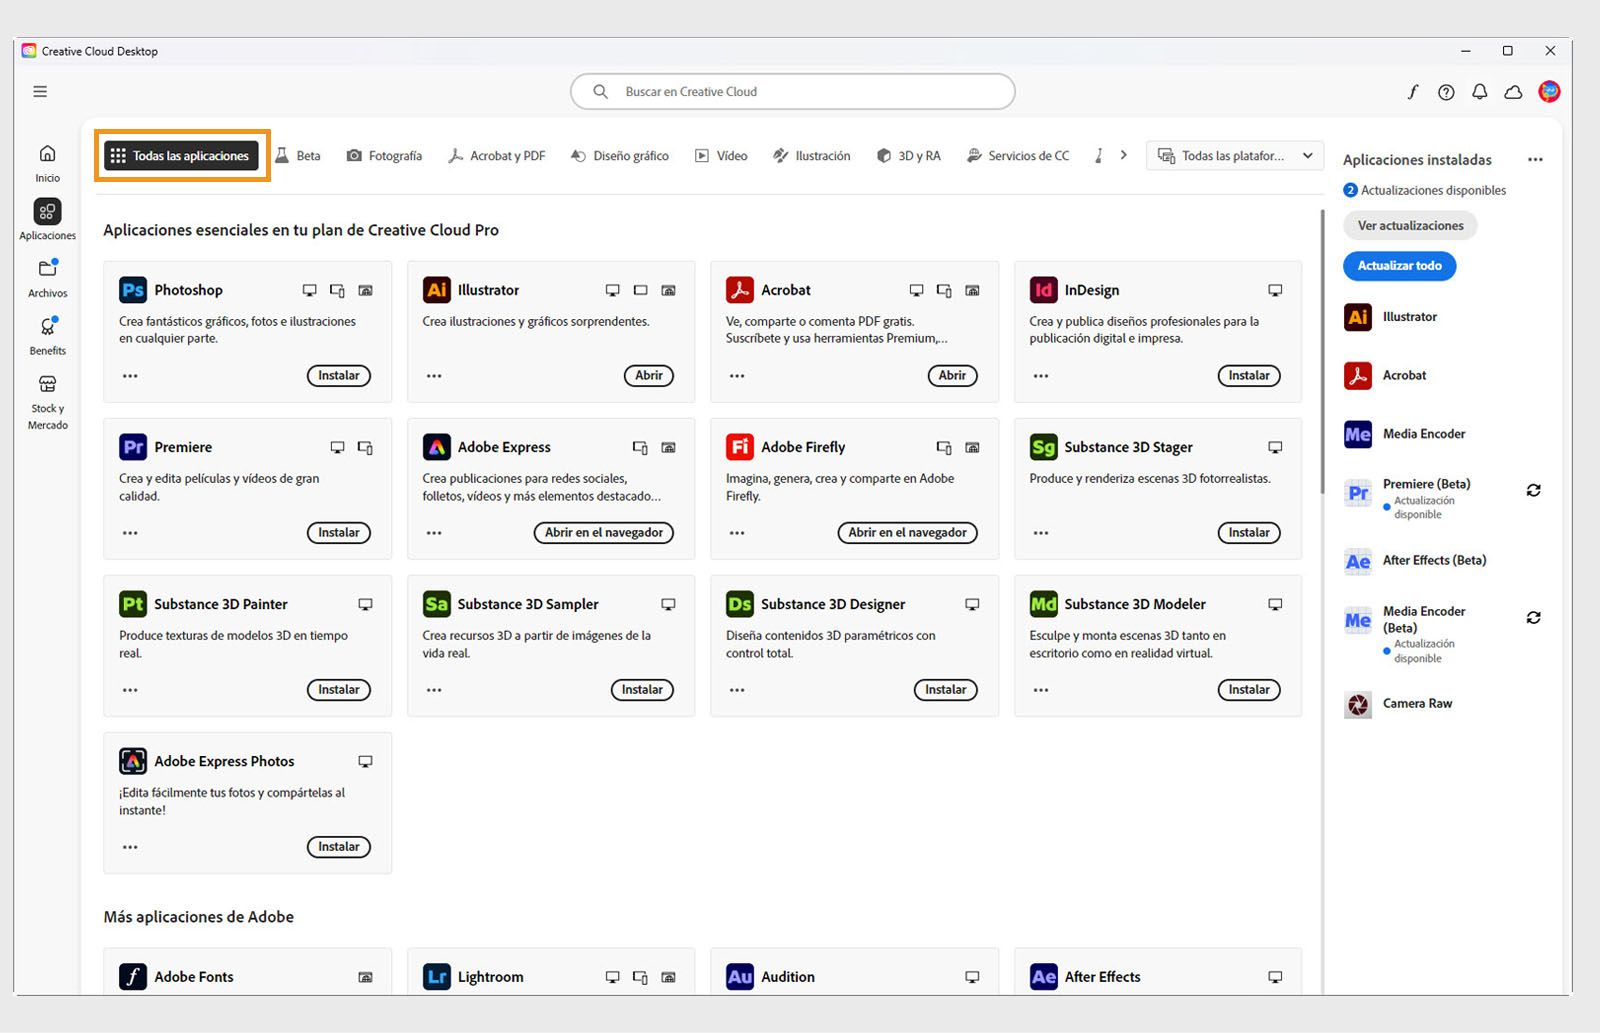This screenshot has width=1600, height=1033.
Task: Select the Adobe Firefly icon
Action: pyautogui.click(x=739, y=446)
